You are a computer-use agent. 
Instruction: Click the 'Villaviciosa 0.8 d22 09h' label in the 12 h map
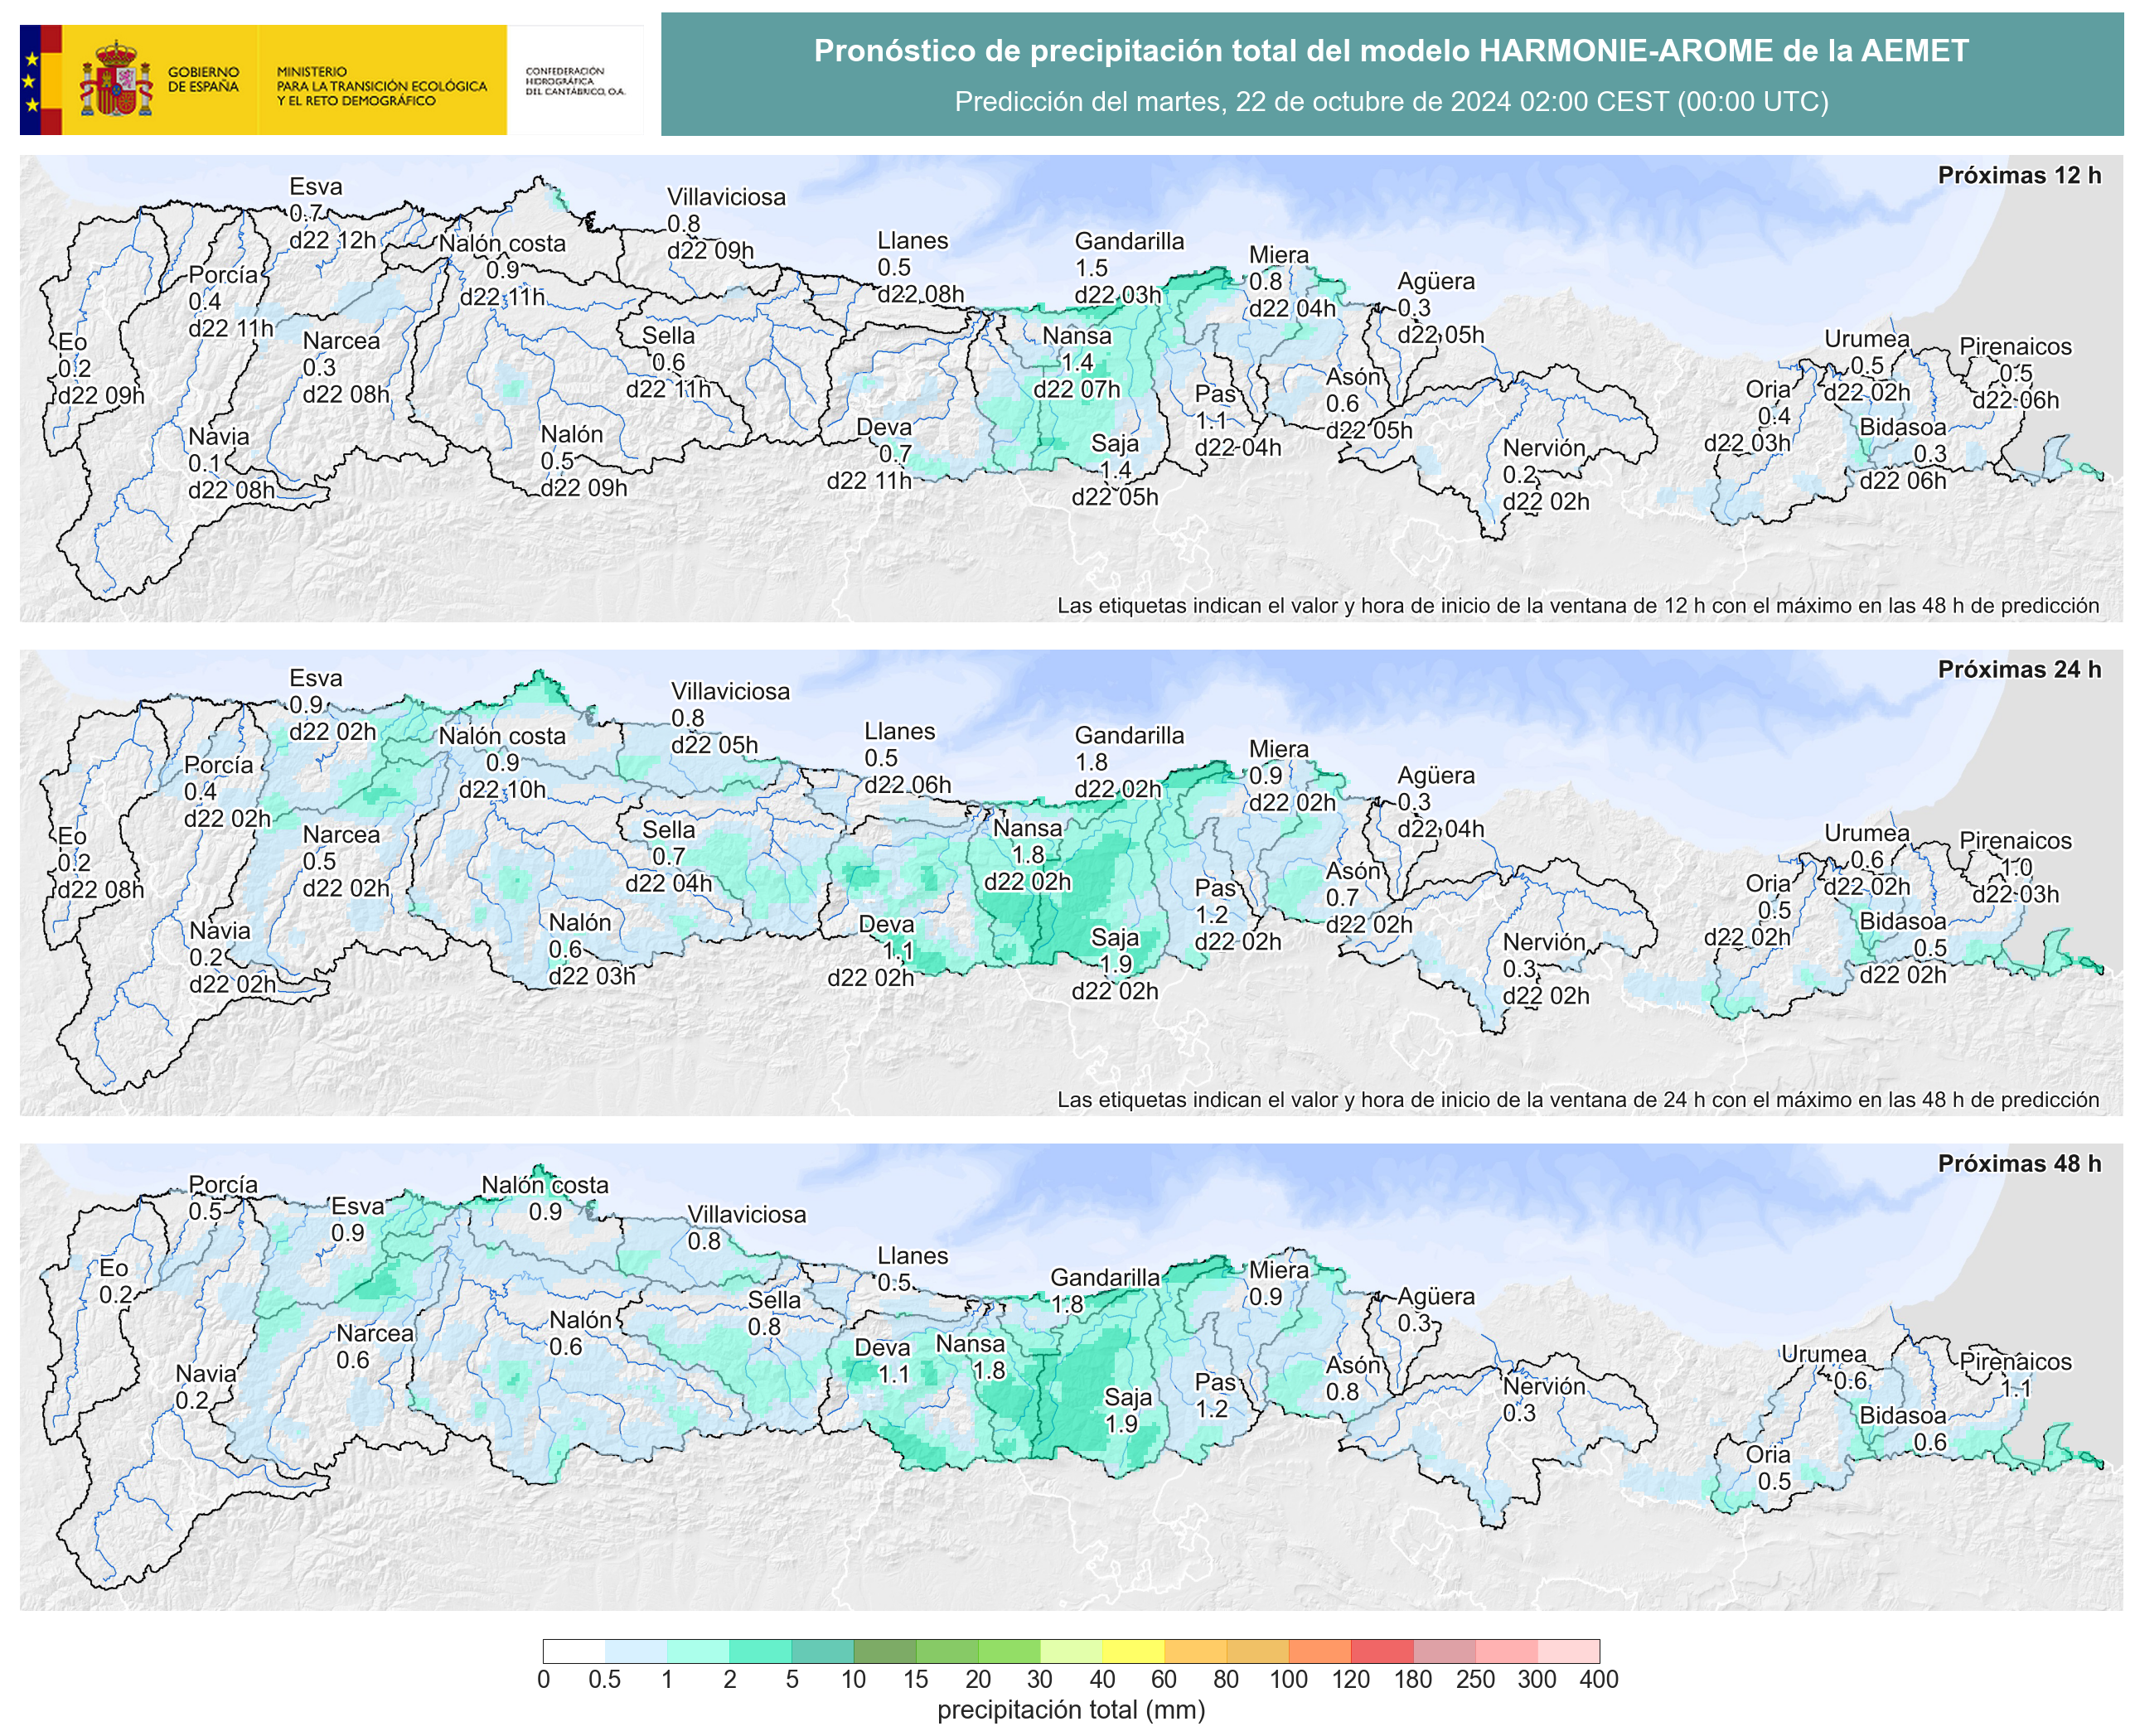coord(726,224)
